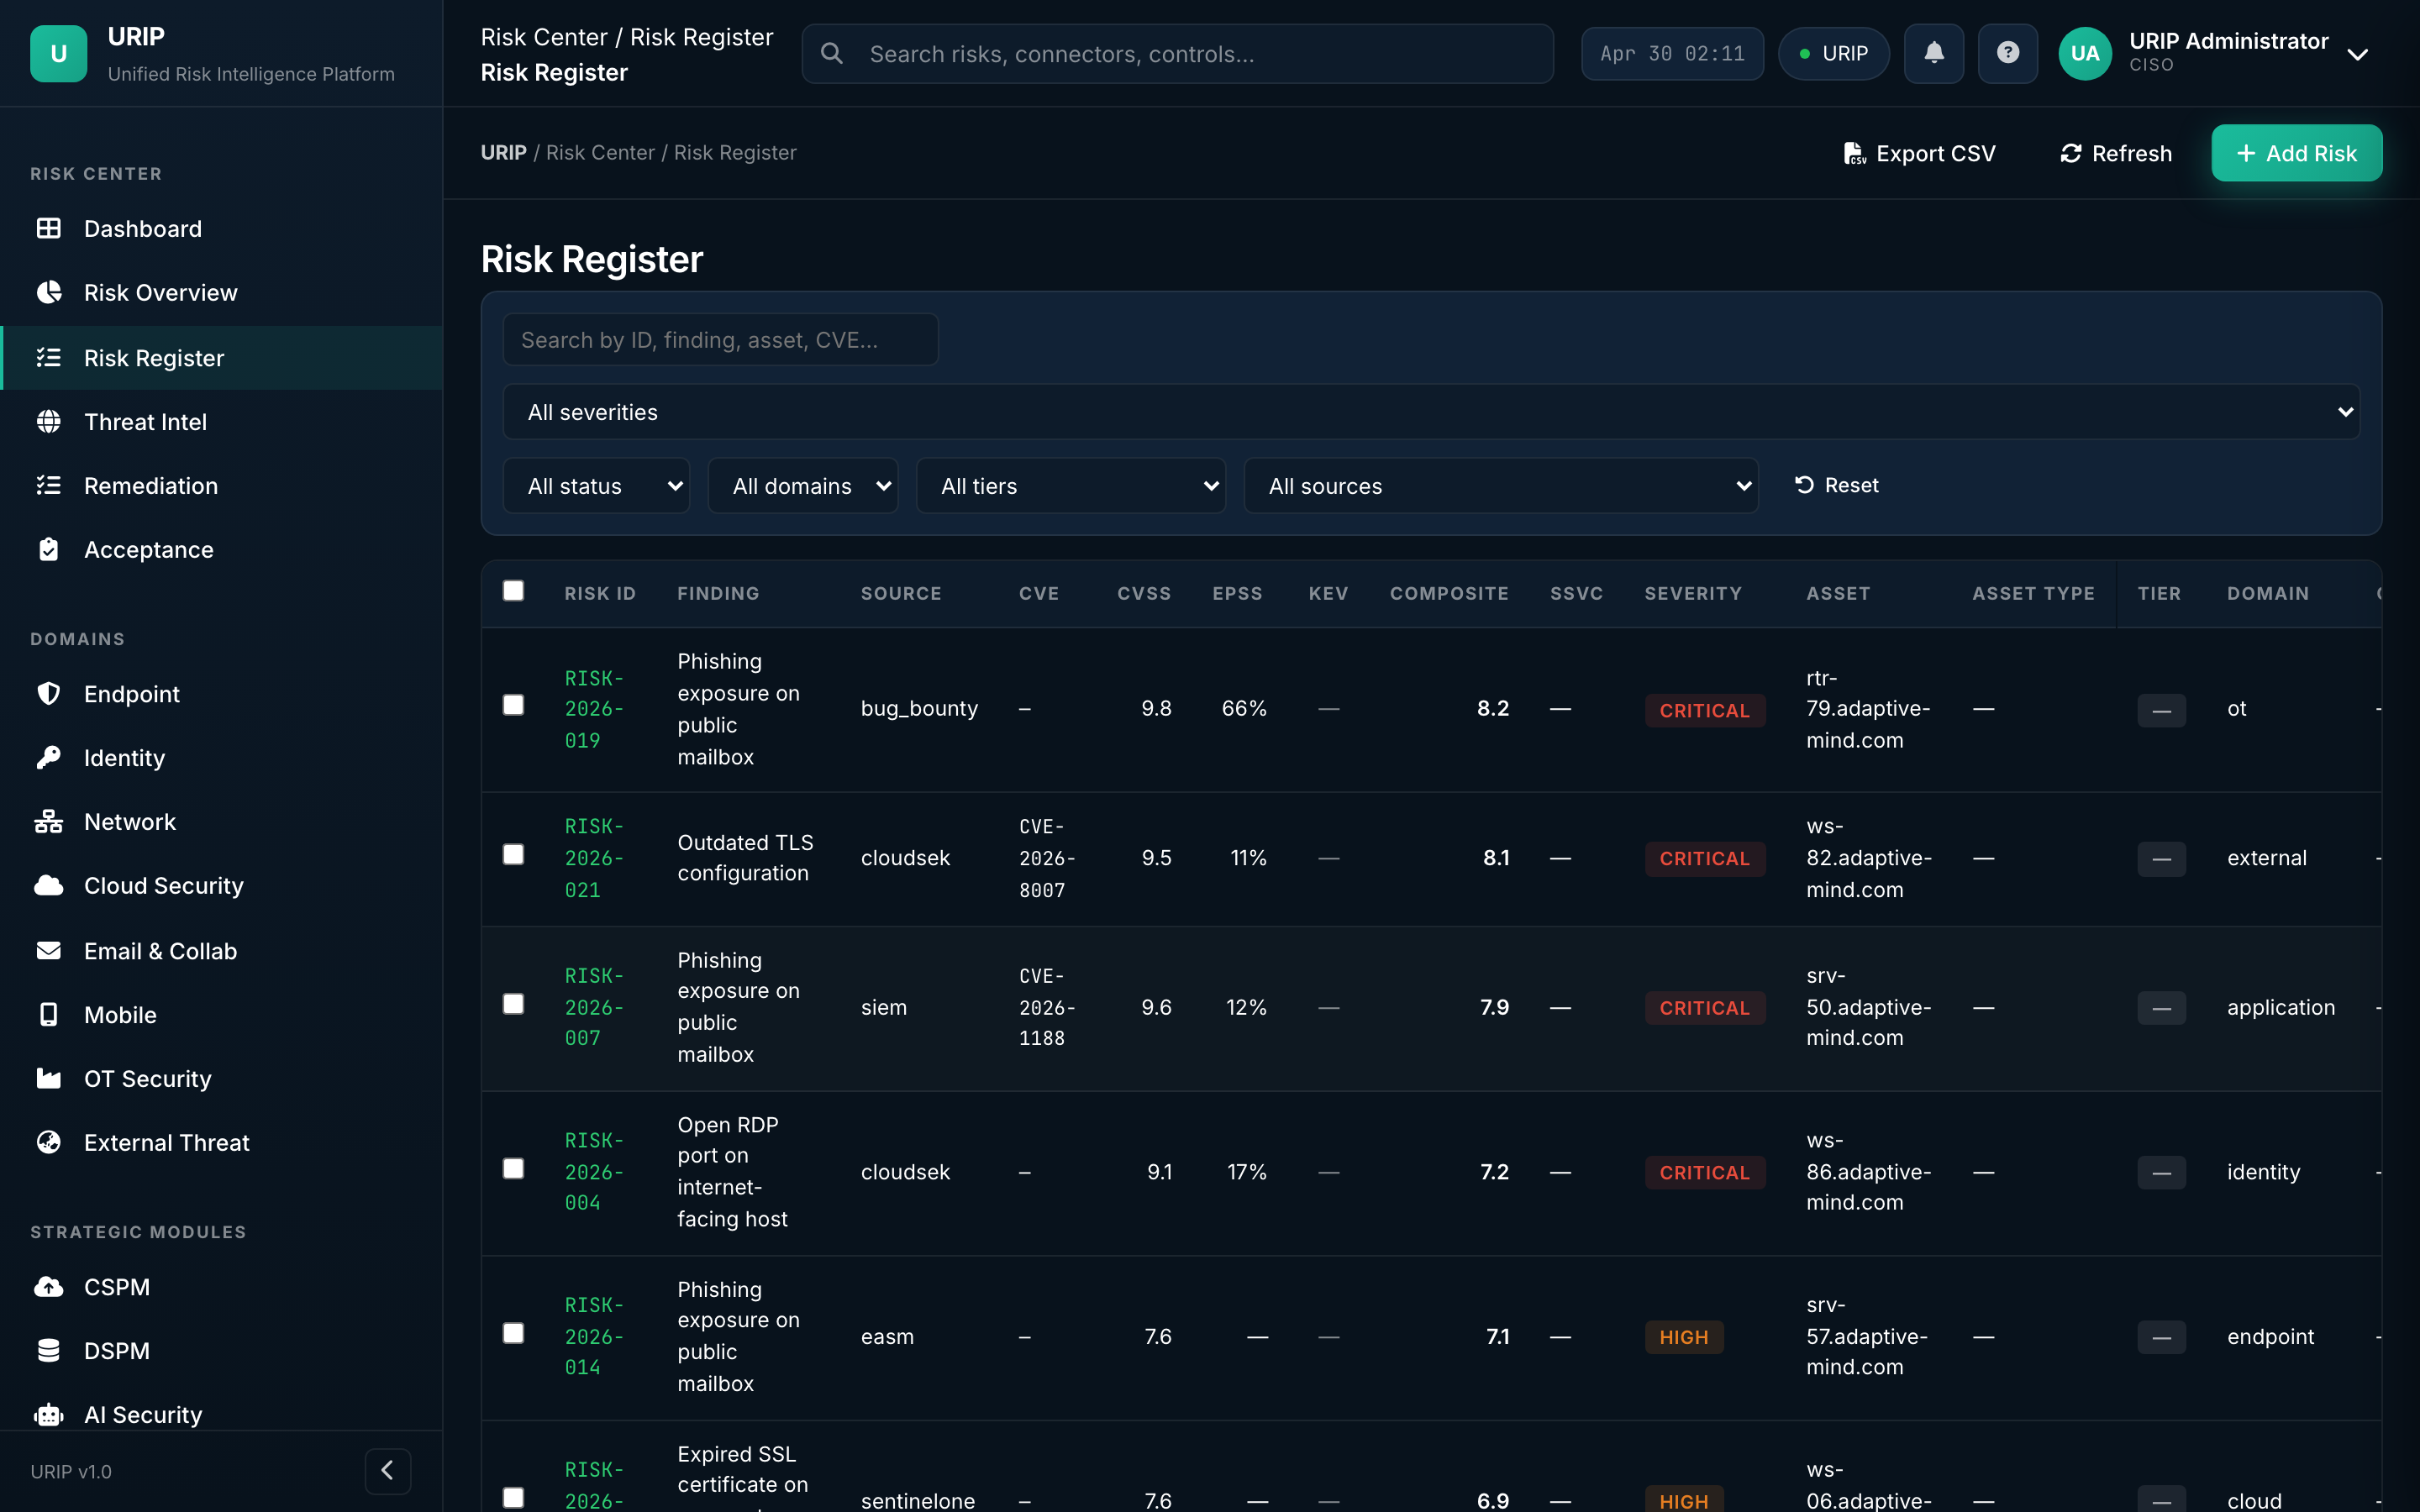Click the Add Risk button
The width and height of the screenshot is (2420, 1512).
pyautogui.click(x=2296, y=153)
